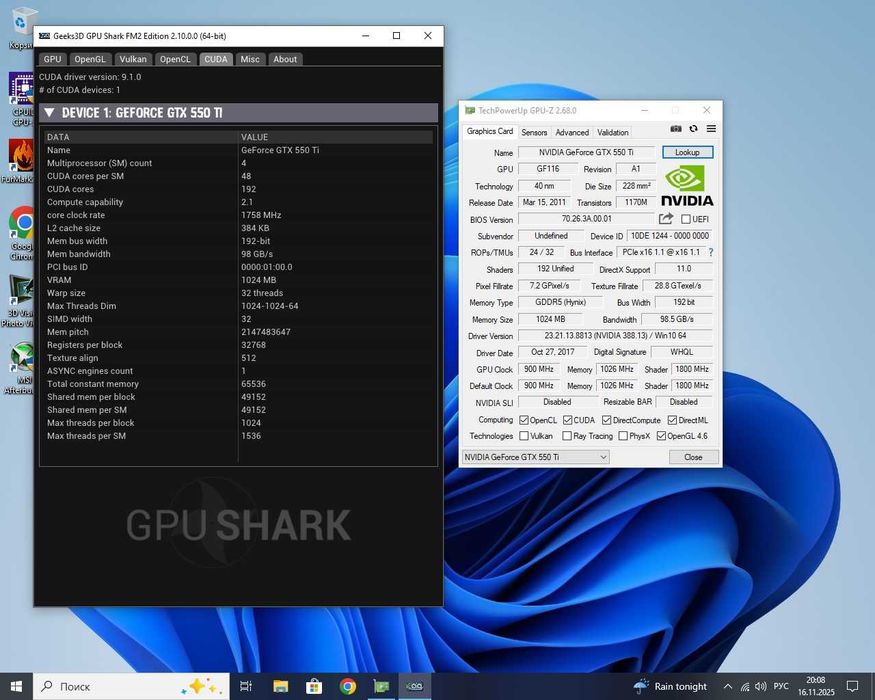Toggle the Ray Tracing checkbox
This screenshot has height=700, width=875.
point(567,435)
